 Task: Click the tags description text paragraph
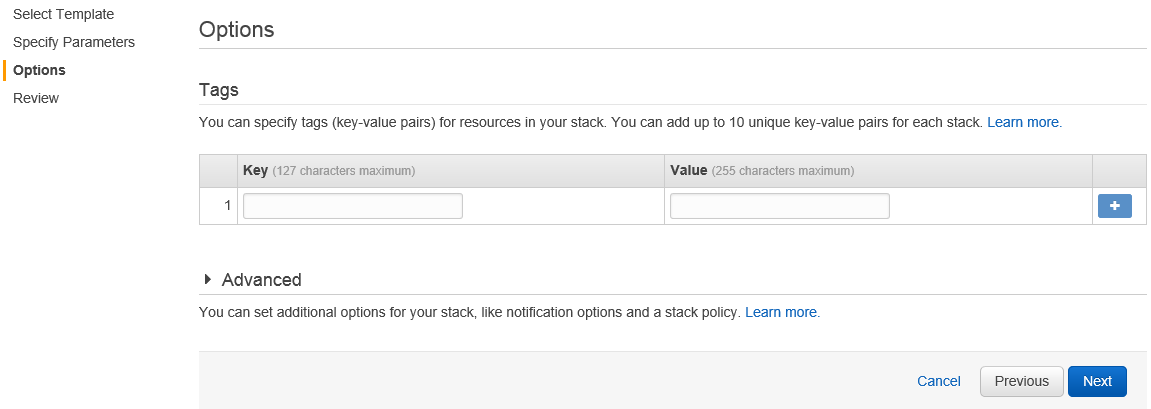(591, 123)
